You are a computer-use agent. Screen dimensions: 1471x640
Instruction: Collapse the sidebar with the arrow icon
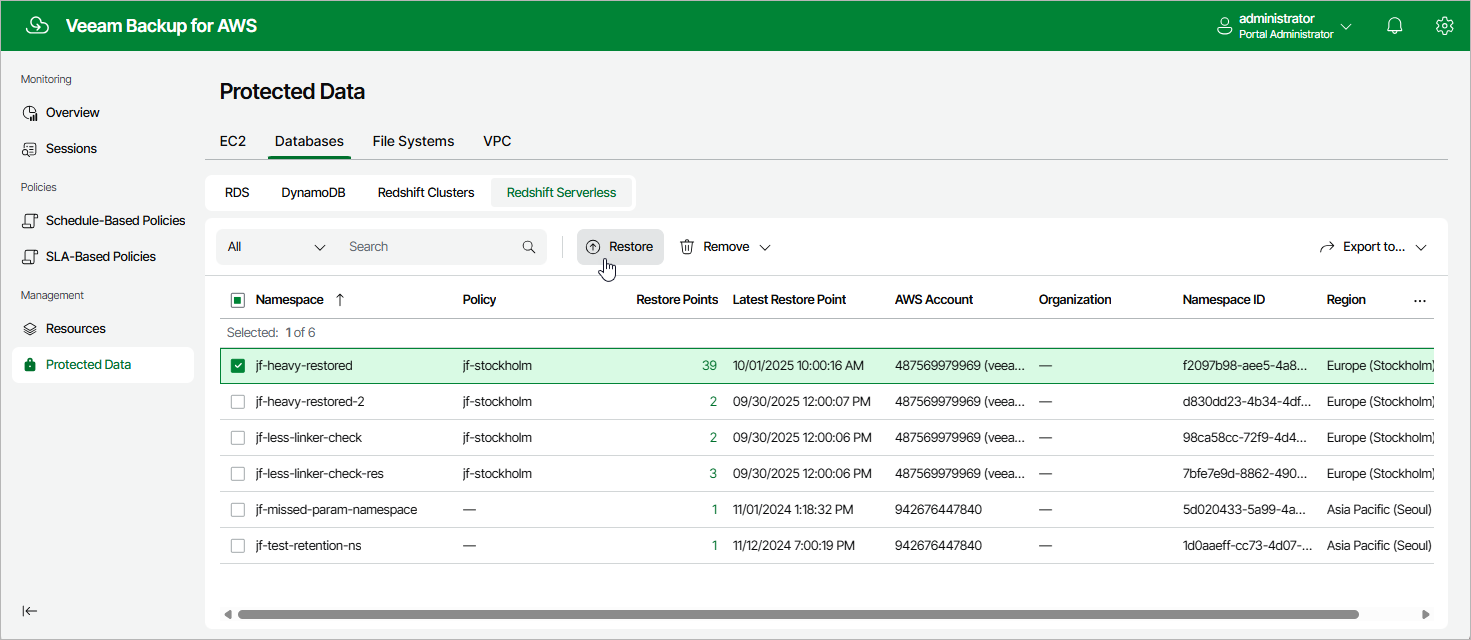click(x=30, y=611)
